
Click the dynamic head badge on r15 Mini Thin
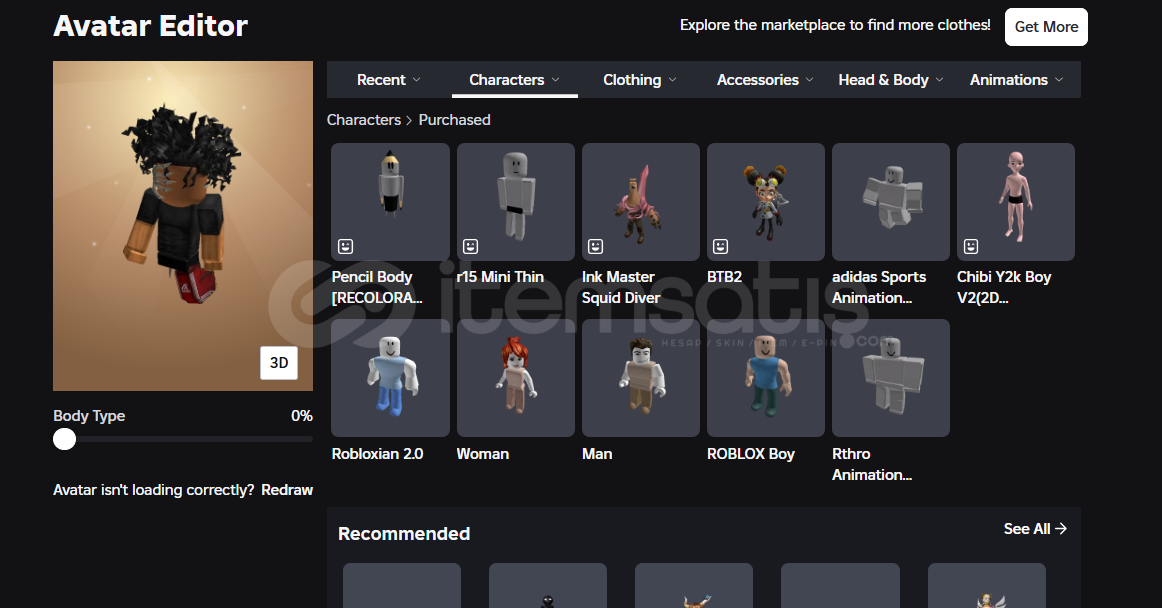click(x=471, y=246)
